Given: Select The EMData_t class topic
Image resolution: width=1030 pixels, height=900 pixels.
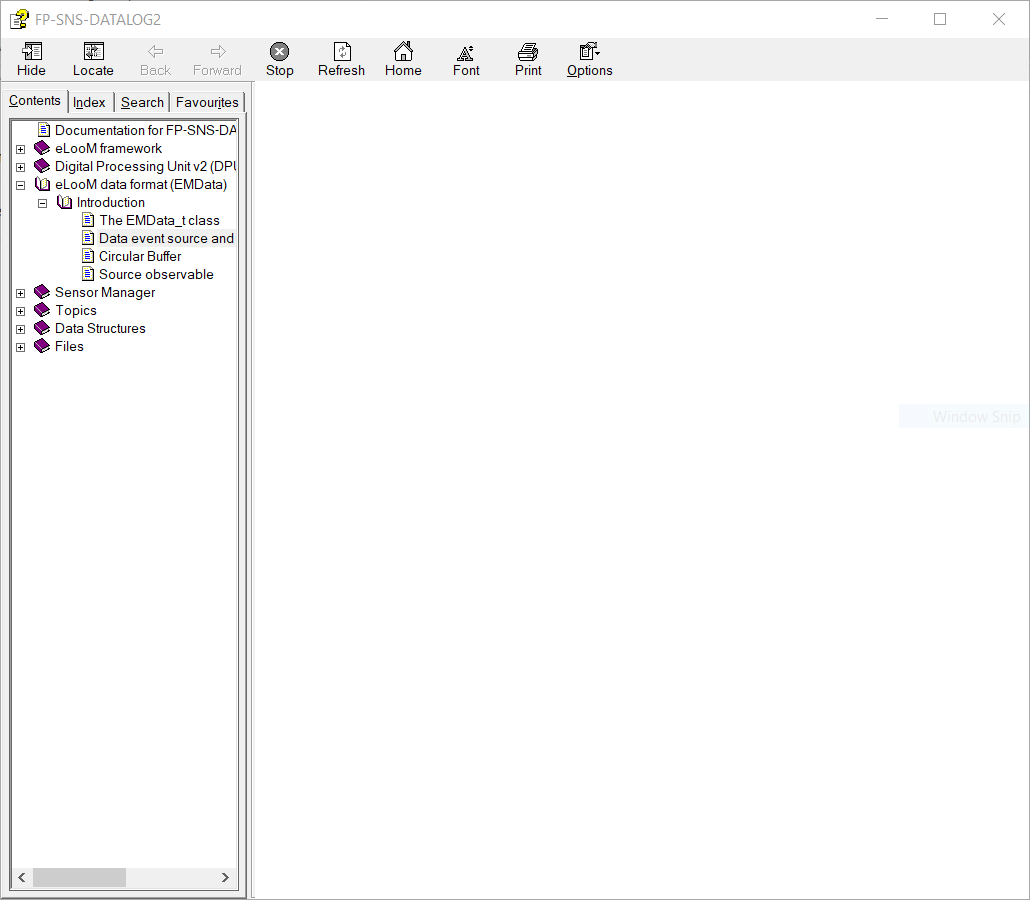Looking at the screenshot, I should pyautogui.click(x=158, y=220).
